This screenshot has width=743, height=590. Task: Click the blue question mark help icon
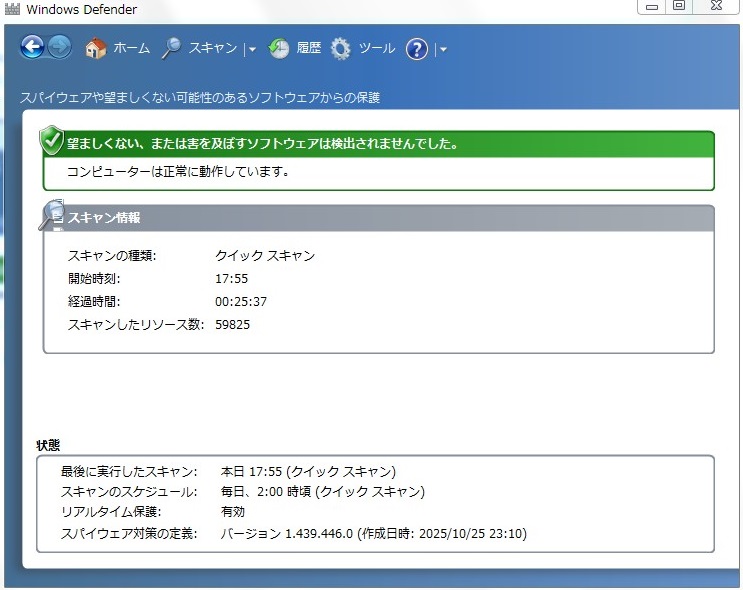tap(417, 49)
